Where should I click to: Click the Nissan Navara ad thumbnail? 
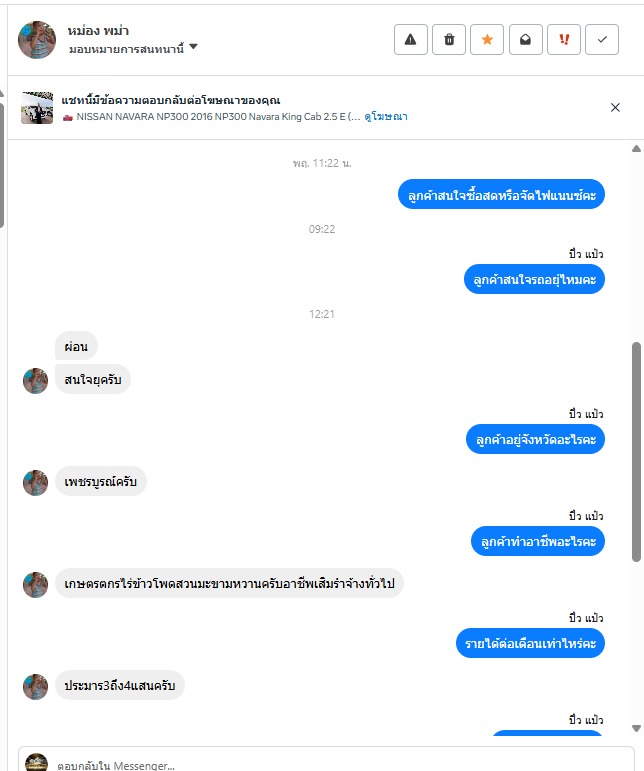(37, 108)
